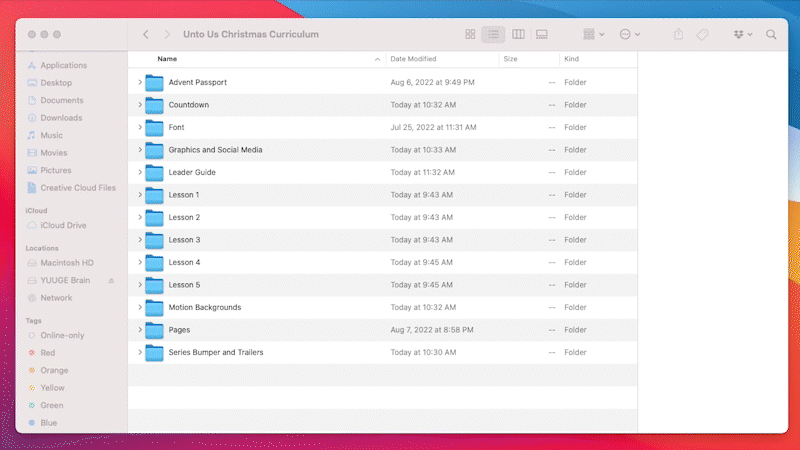Click 'Aug 7, 2022 at 8:58 PM'
Screen dimensions: 800x450
(432, 330)
